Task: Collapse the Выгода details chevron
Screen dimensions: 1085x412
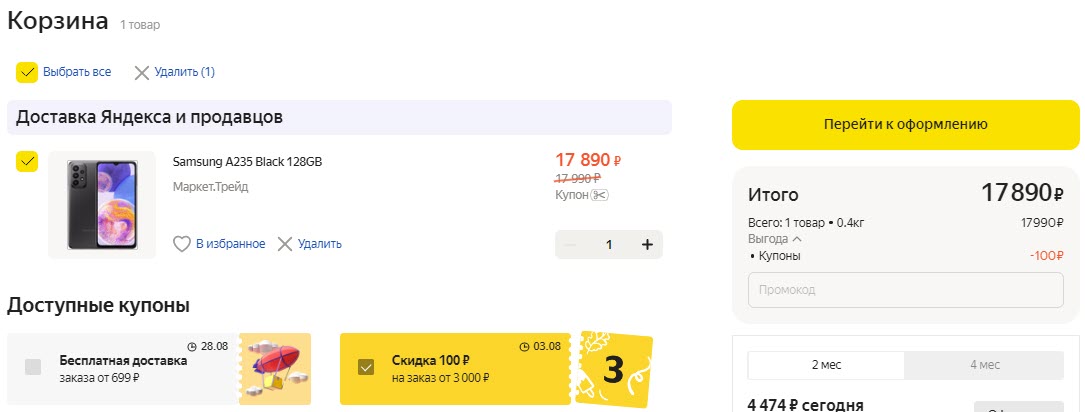Action: click(797, 239)
